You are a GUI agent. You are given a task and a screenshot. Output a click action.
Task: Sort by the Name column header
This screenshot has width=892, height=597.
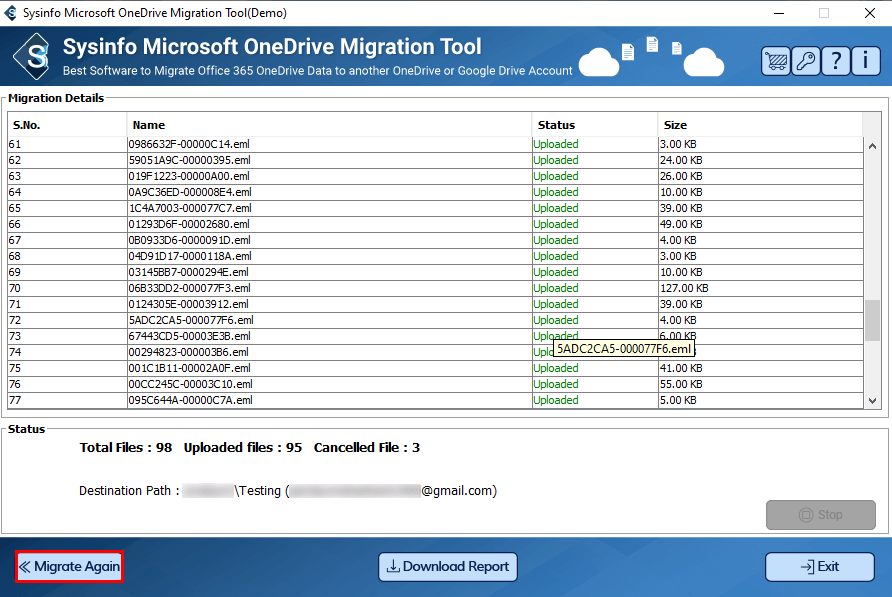[329, 125]
